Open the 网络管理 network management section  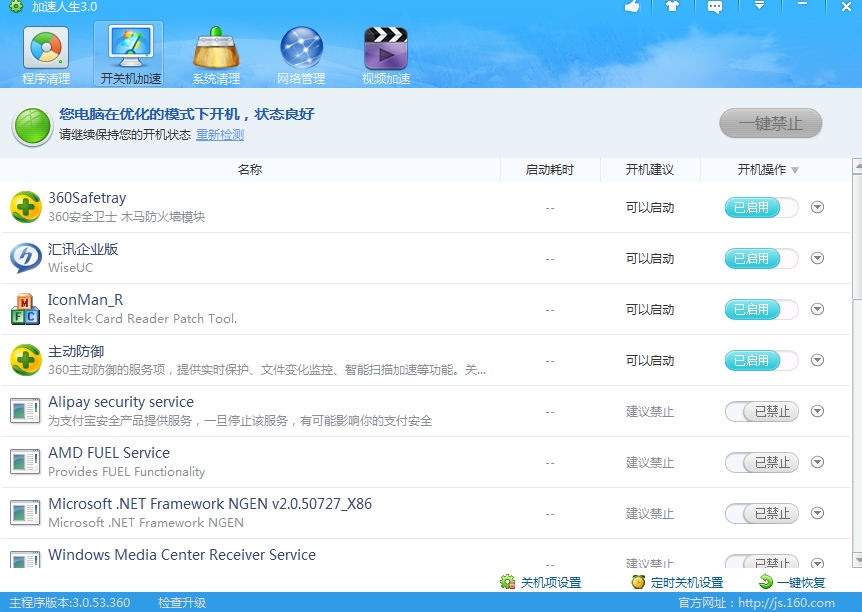[301, 55]
